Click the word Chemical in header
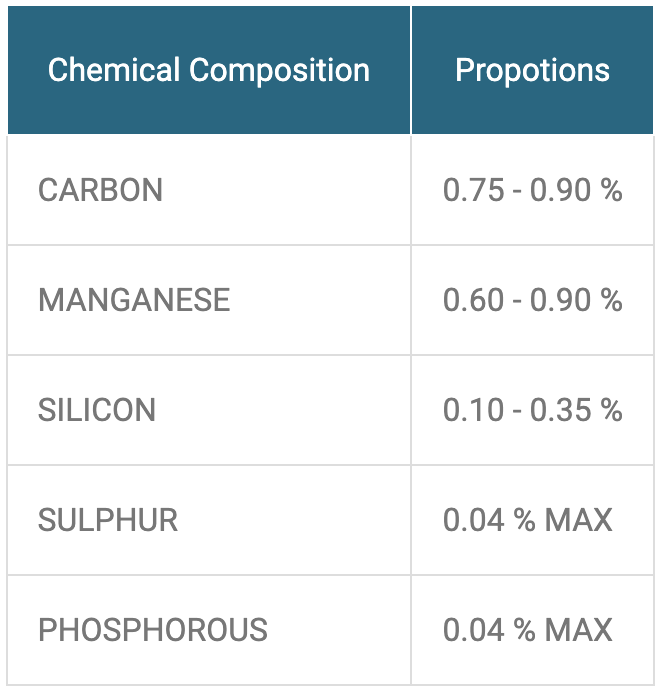This screenshot has width=662, height=692. [x=114, y=70]
